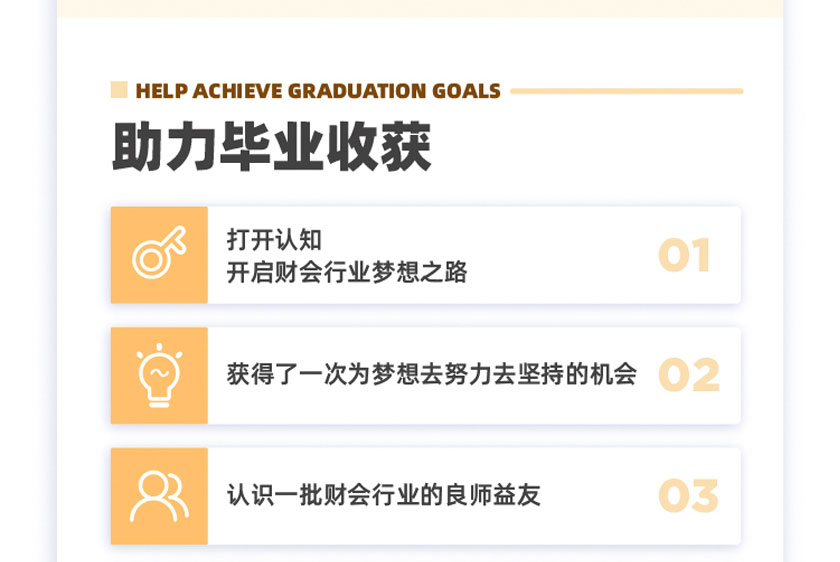Click the cream banner strip at the top
This screenshot has width=840, height=562.
[x=420, y=9]
